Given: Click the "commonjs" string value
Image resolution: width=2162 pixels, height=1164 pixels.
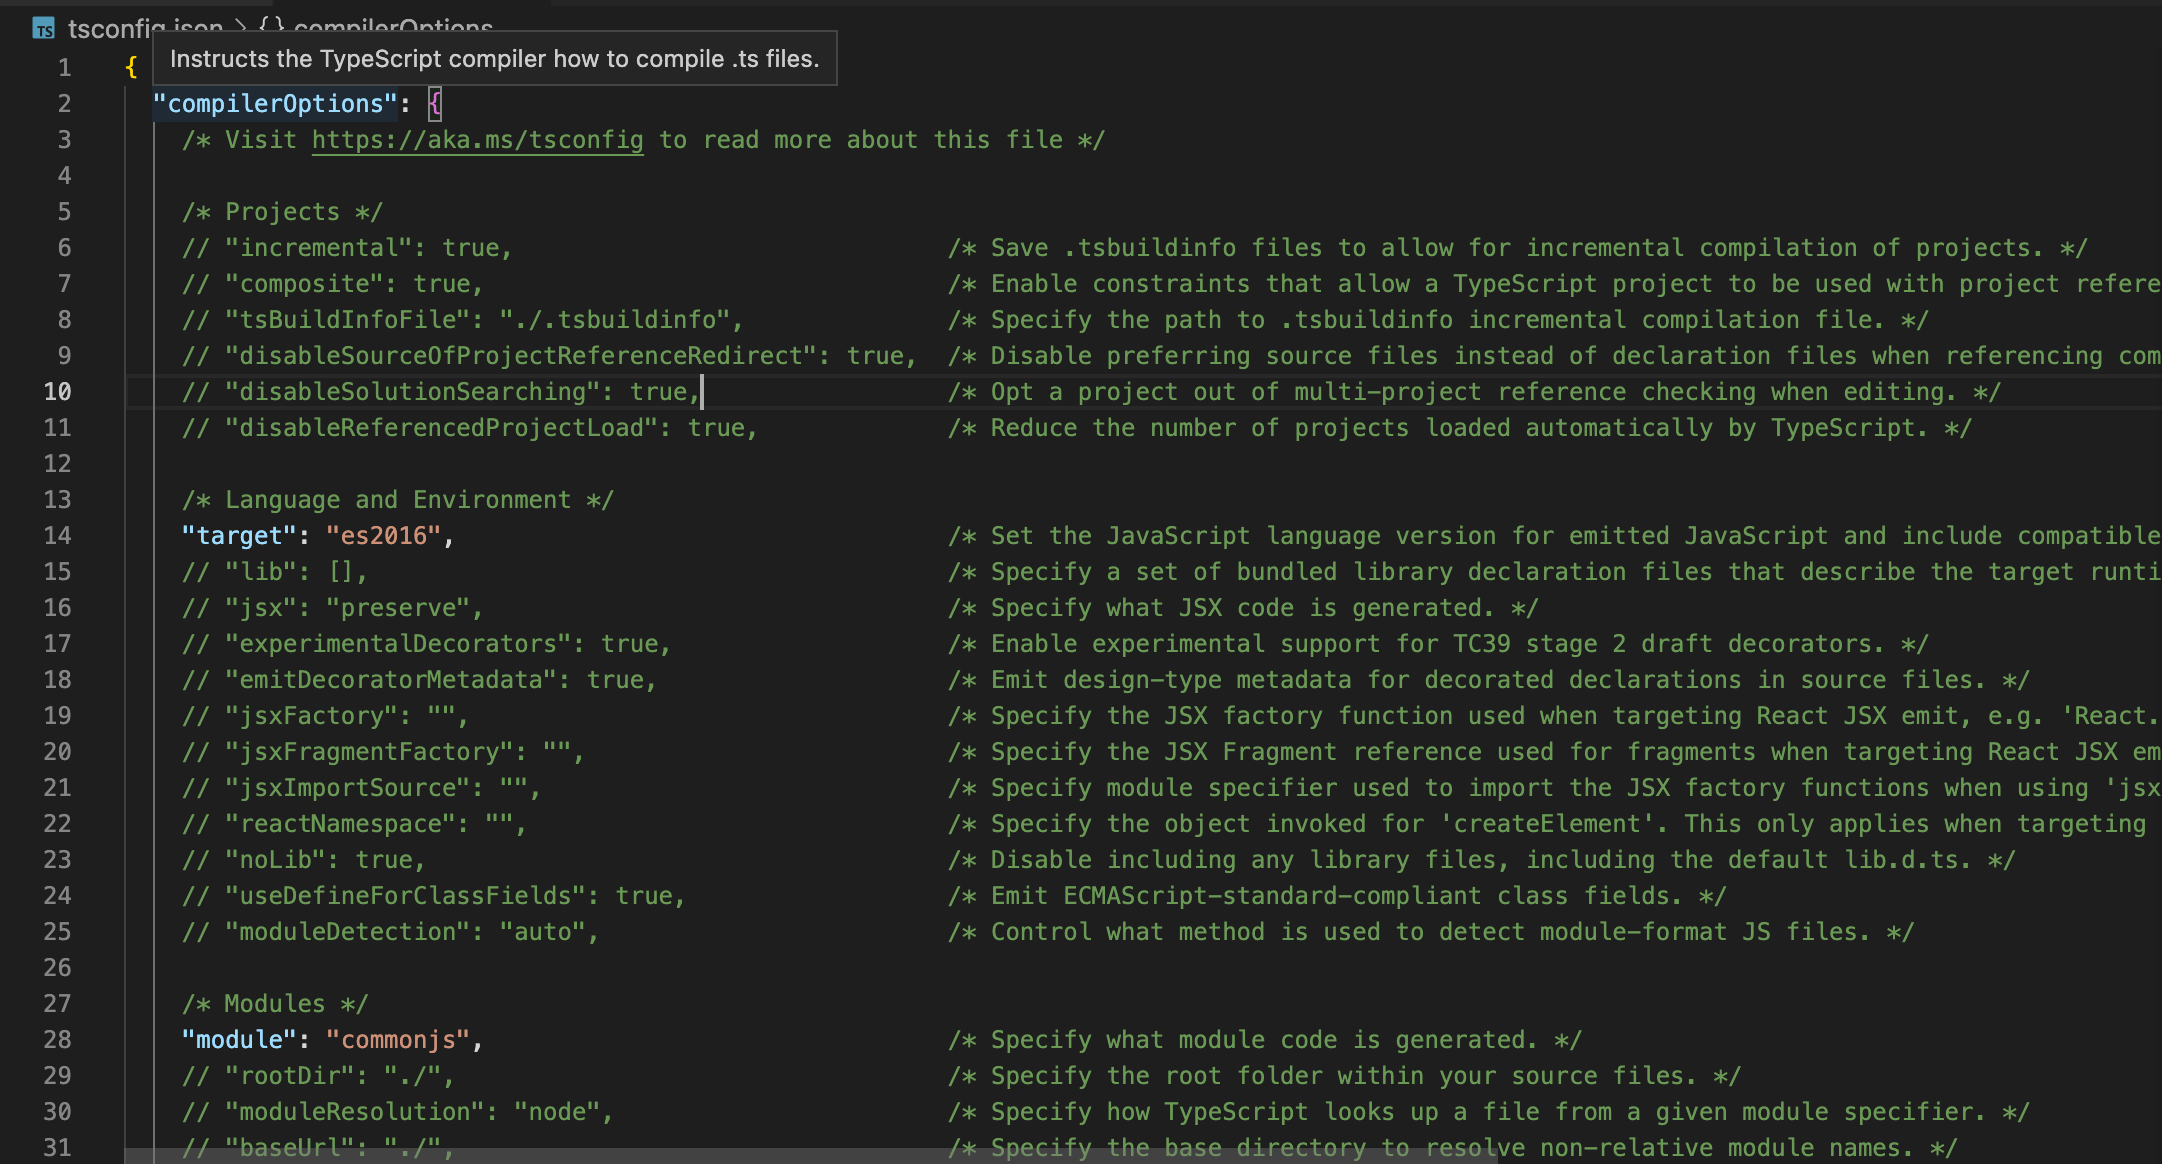Looking at the screenshot, I should [398, 1040].
